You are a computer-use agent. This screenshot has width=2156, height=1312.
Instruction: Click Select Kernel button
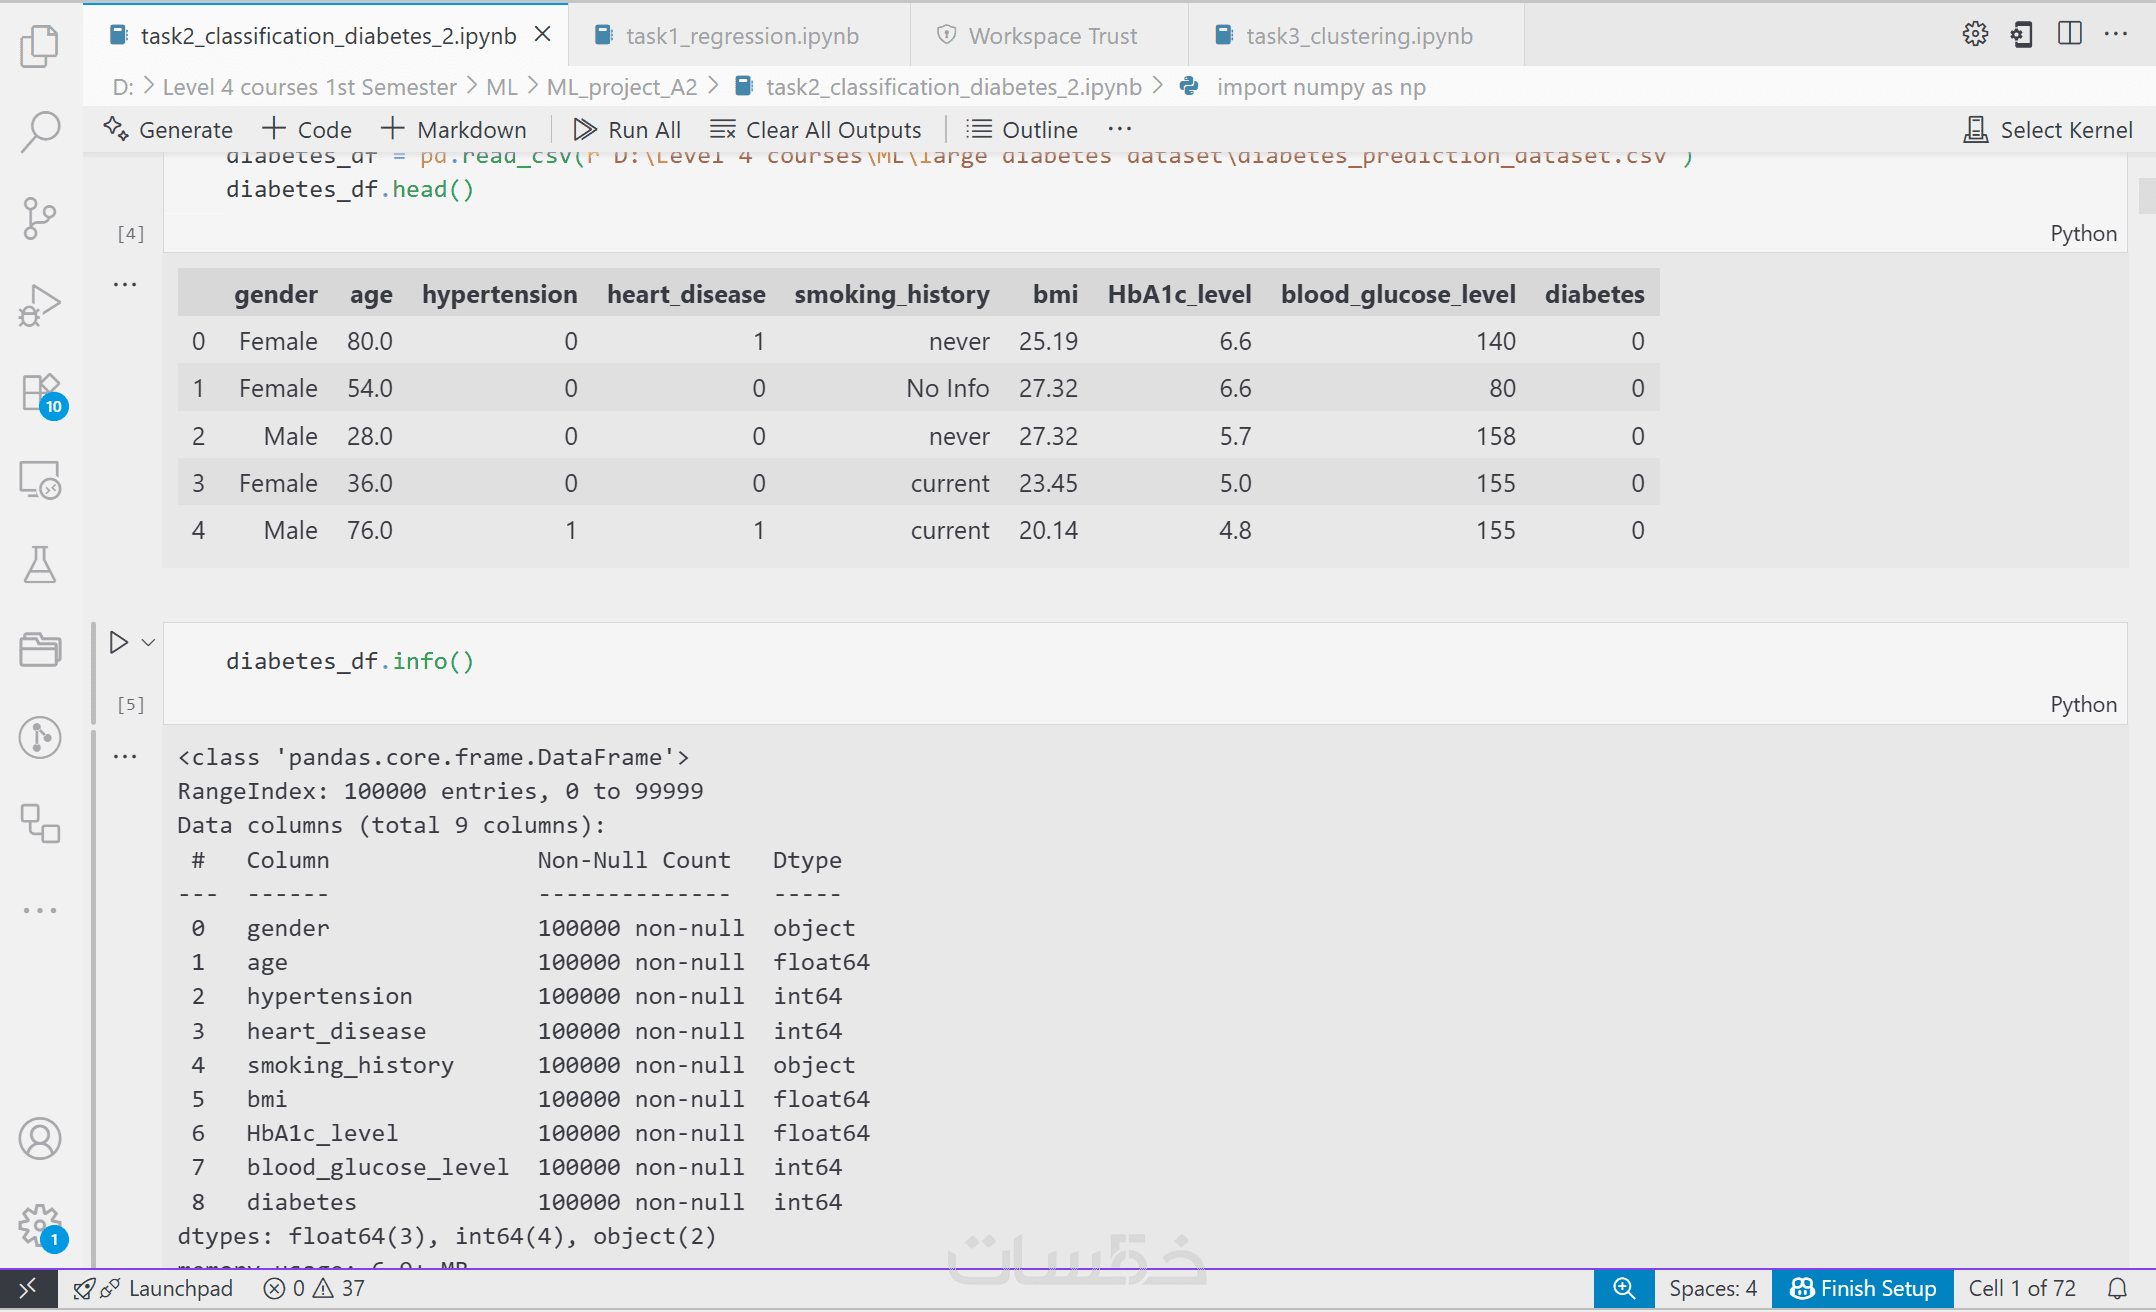2048,130
